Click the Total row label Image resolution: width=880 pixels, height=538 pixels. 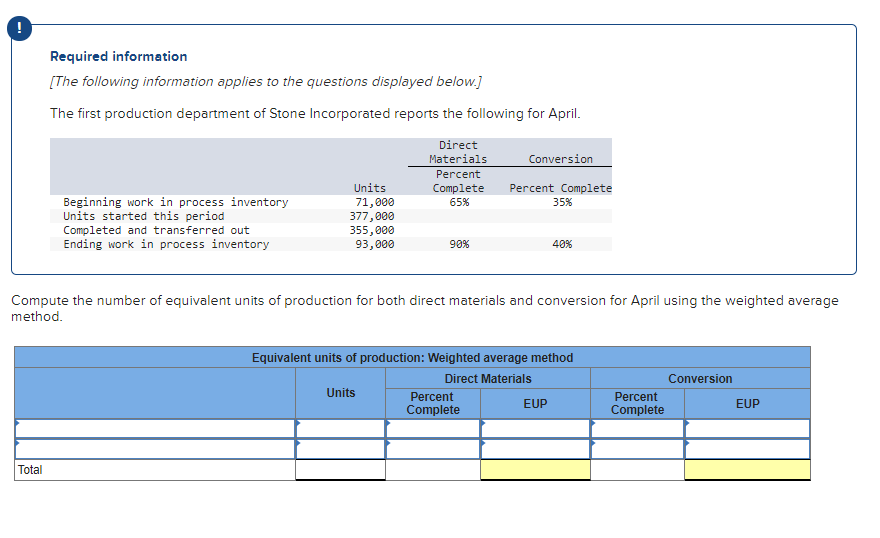[30, 470]
